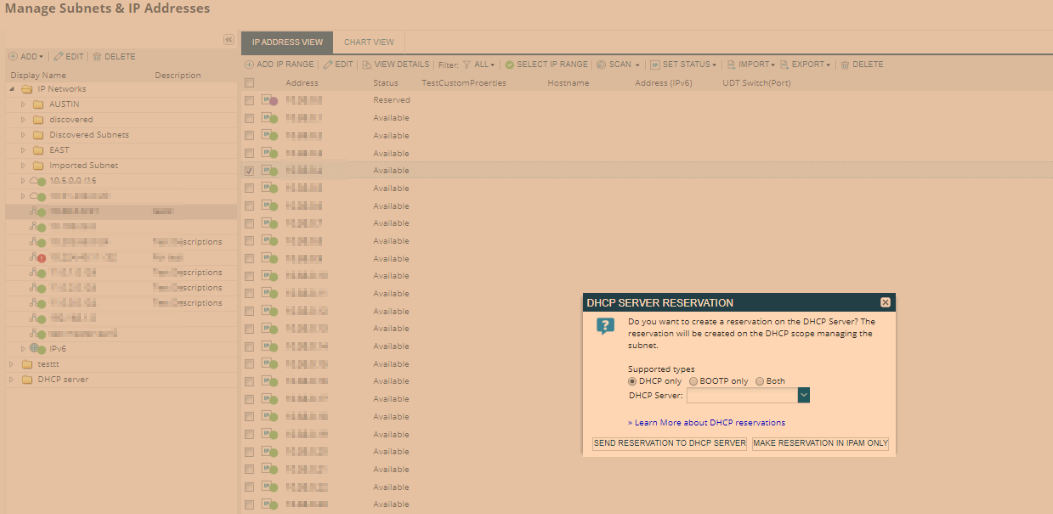Screen dimensions: 1053x514
Task: Click Edit pencil in IP address toolbar
Action: coord(338,65)
